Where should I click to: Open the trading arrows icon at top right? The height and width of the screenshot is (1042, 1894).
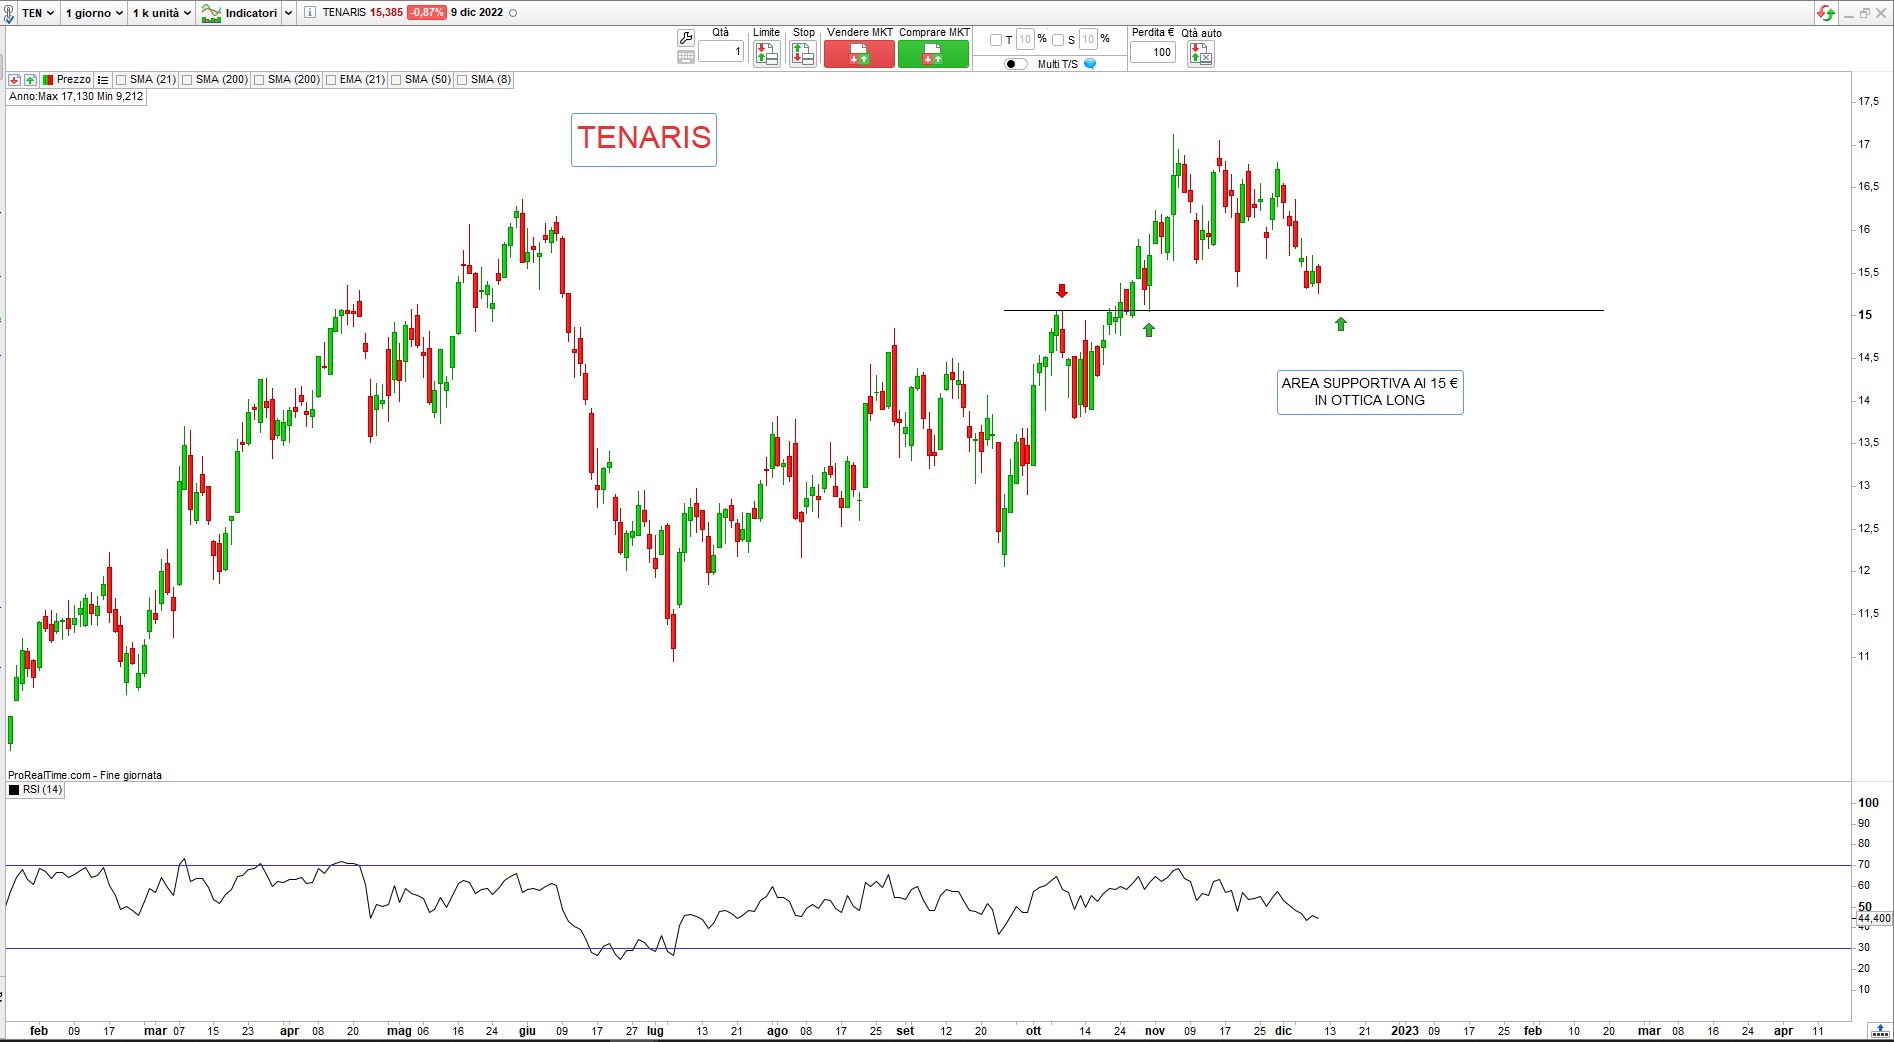(1826, 13)
